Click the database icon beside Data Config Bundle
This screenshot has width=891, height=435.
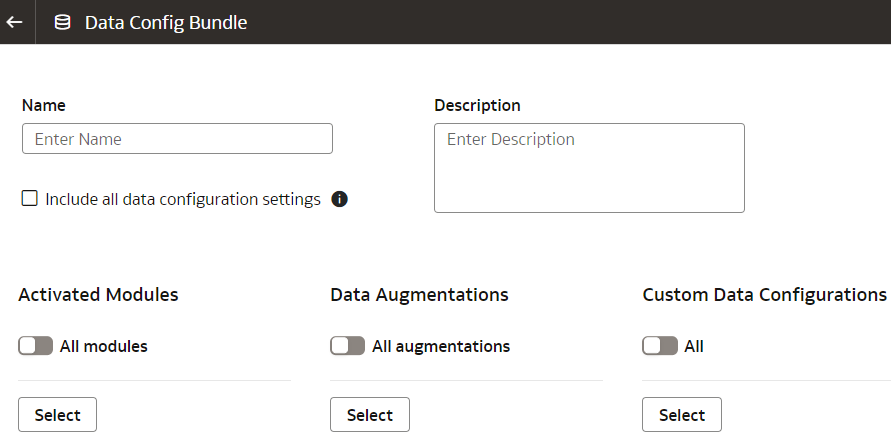point(62,22)
